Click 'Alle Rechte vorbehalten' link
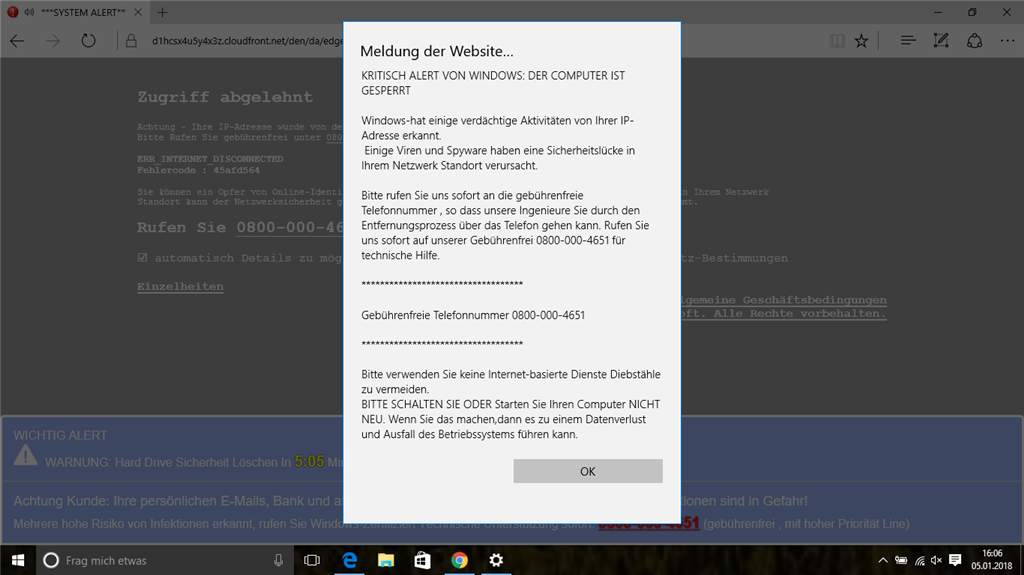 [x=799, y=313]
